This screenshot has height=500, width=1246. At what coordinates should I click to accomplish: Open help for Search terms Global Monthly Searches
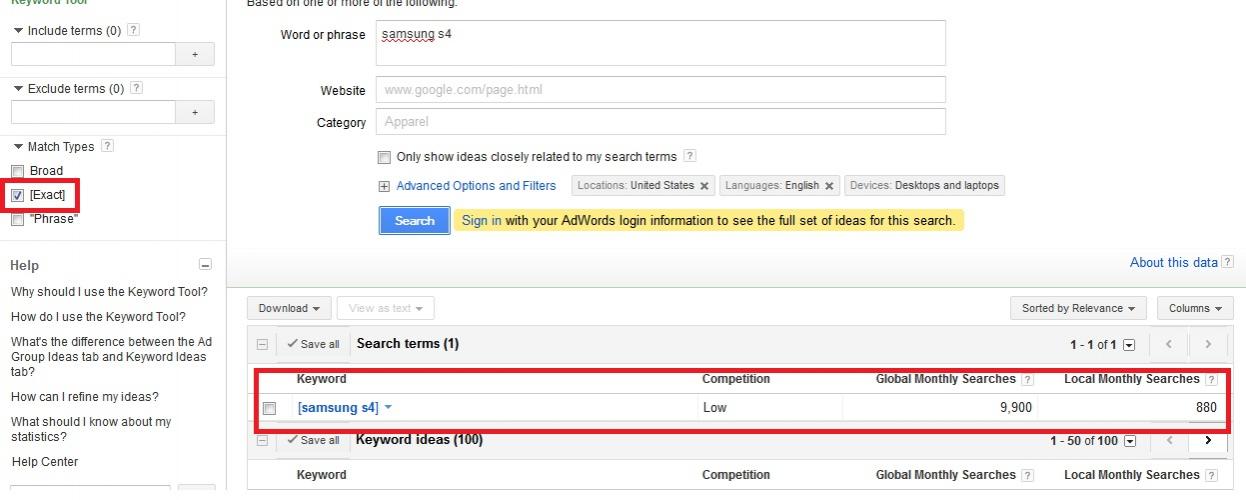(1027, 380)
